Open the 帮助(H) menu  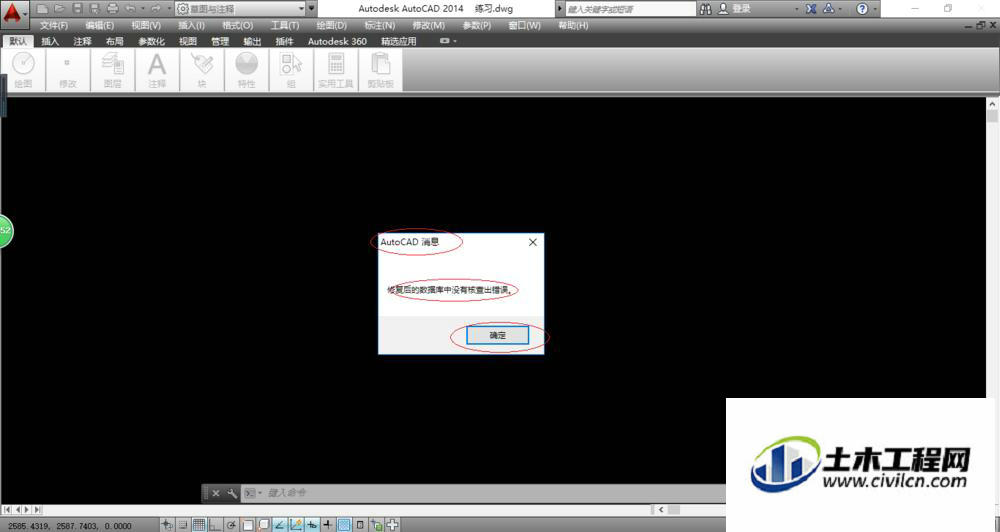click(x=573, y=26)
